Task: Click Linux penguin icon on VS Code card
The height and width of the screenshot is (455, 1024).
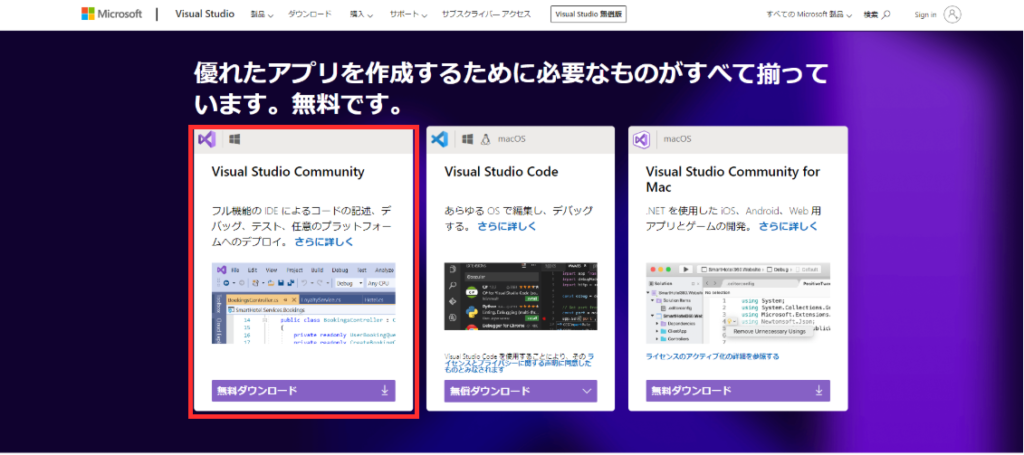Action: [485, 139]
